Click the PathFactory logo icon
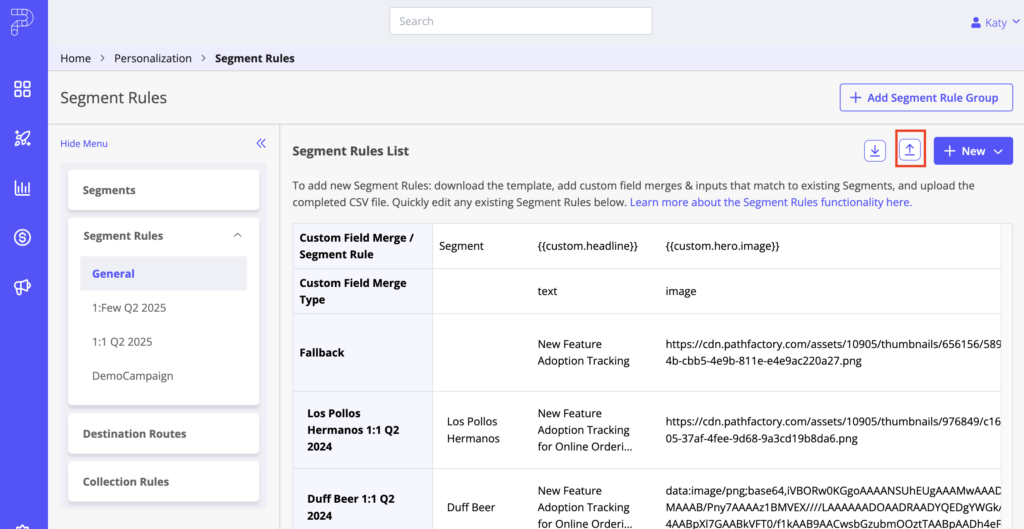 23,21
